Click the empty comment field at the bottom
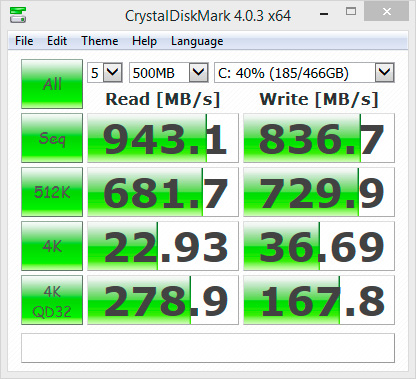 (208, 348)
